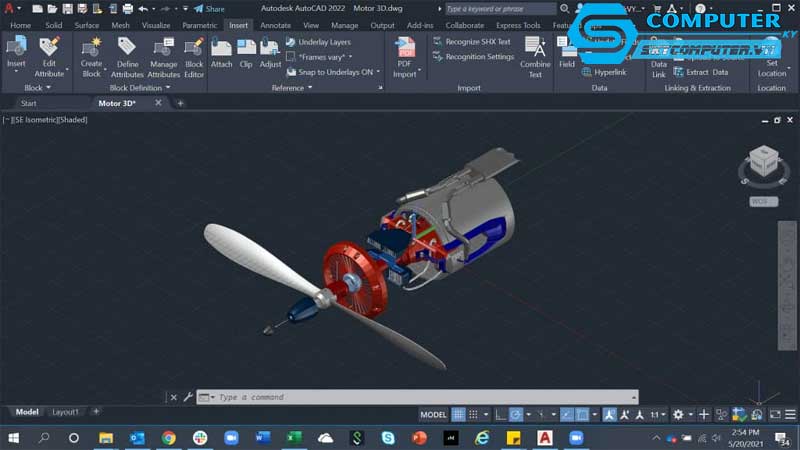Open Recognition Settings

tap(473, 57)
